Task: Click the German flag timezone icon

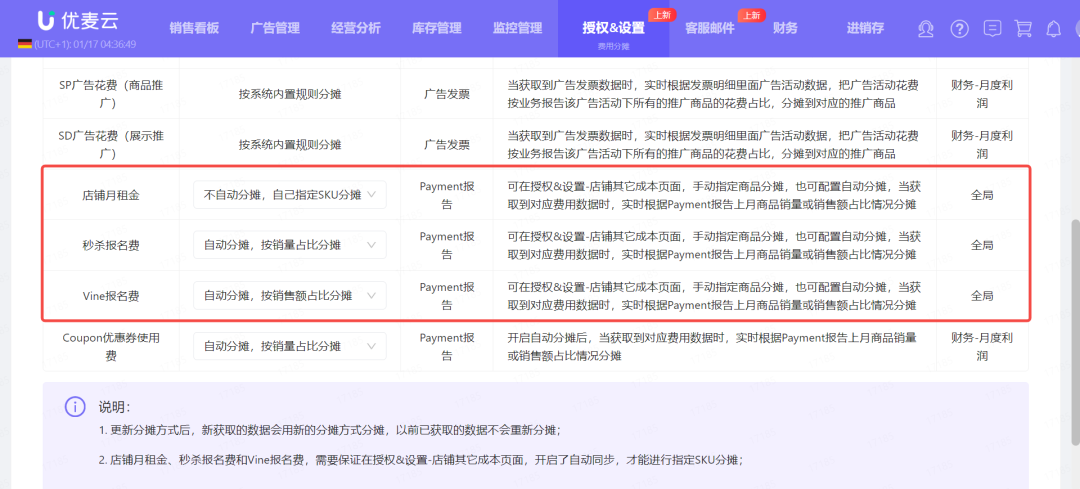Action: (24, 45)
